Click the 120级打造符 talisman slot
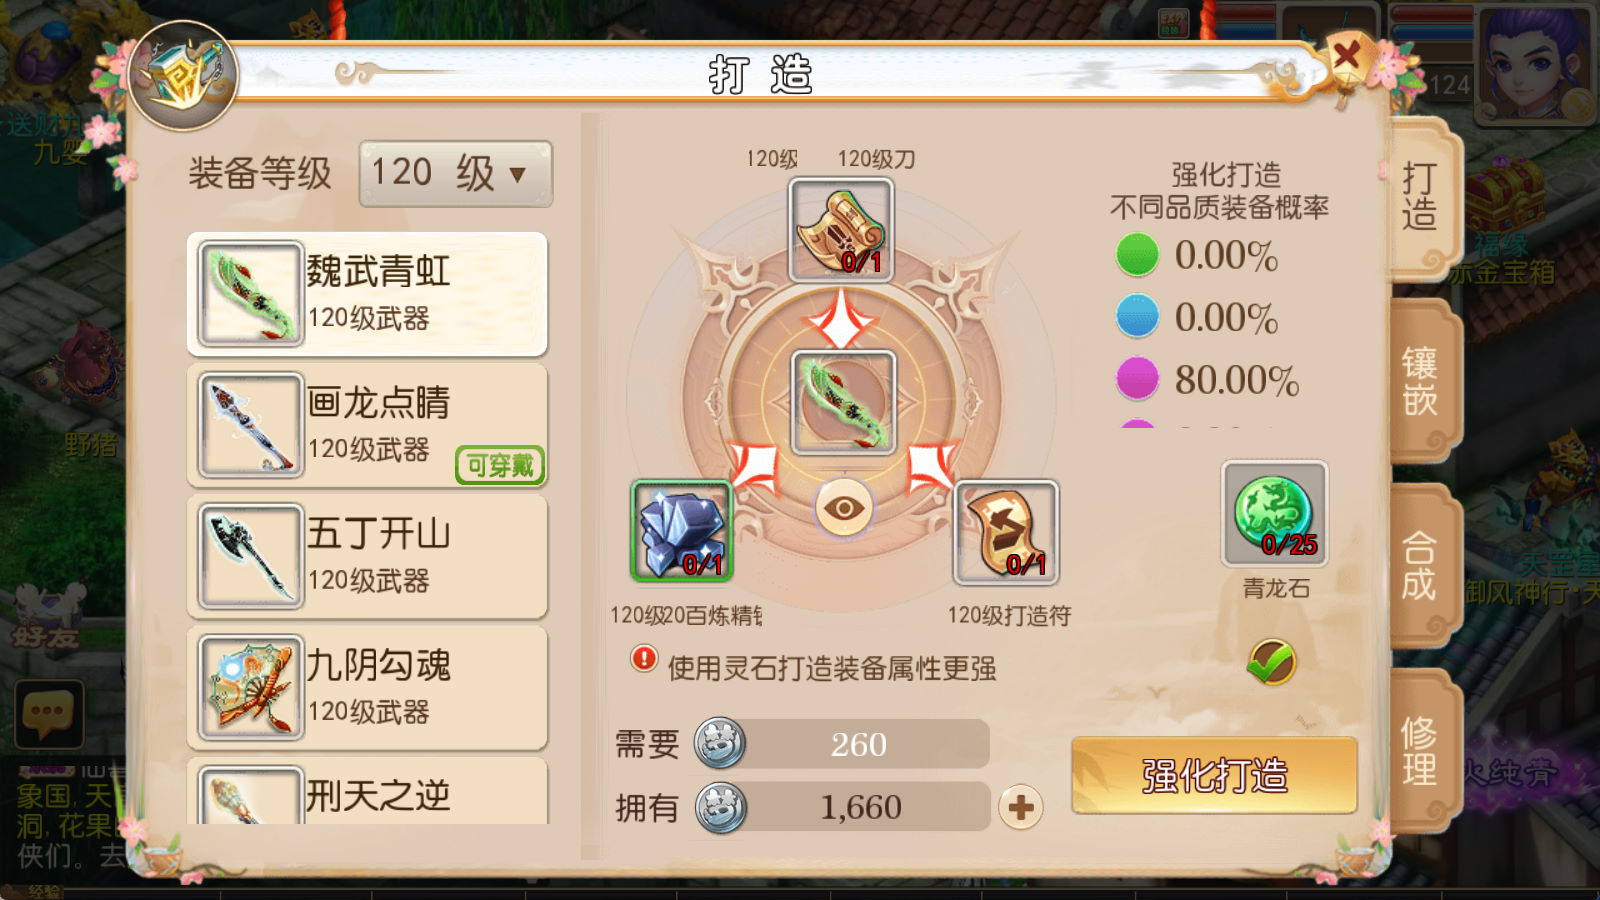The image size is (1600, 900). (1006, 532)
